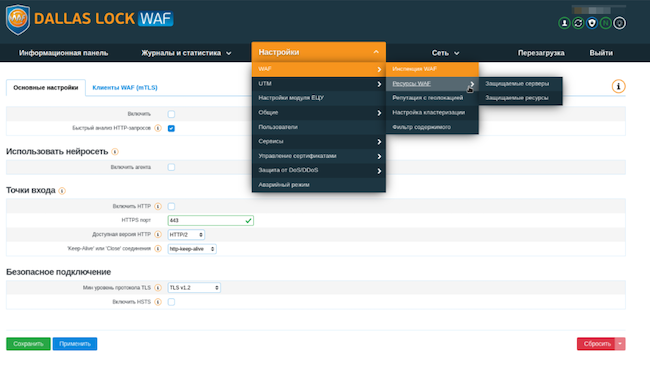
Task: Open the page help info icon at right
Action: click(x=618, y=87)
